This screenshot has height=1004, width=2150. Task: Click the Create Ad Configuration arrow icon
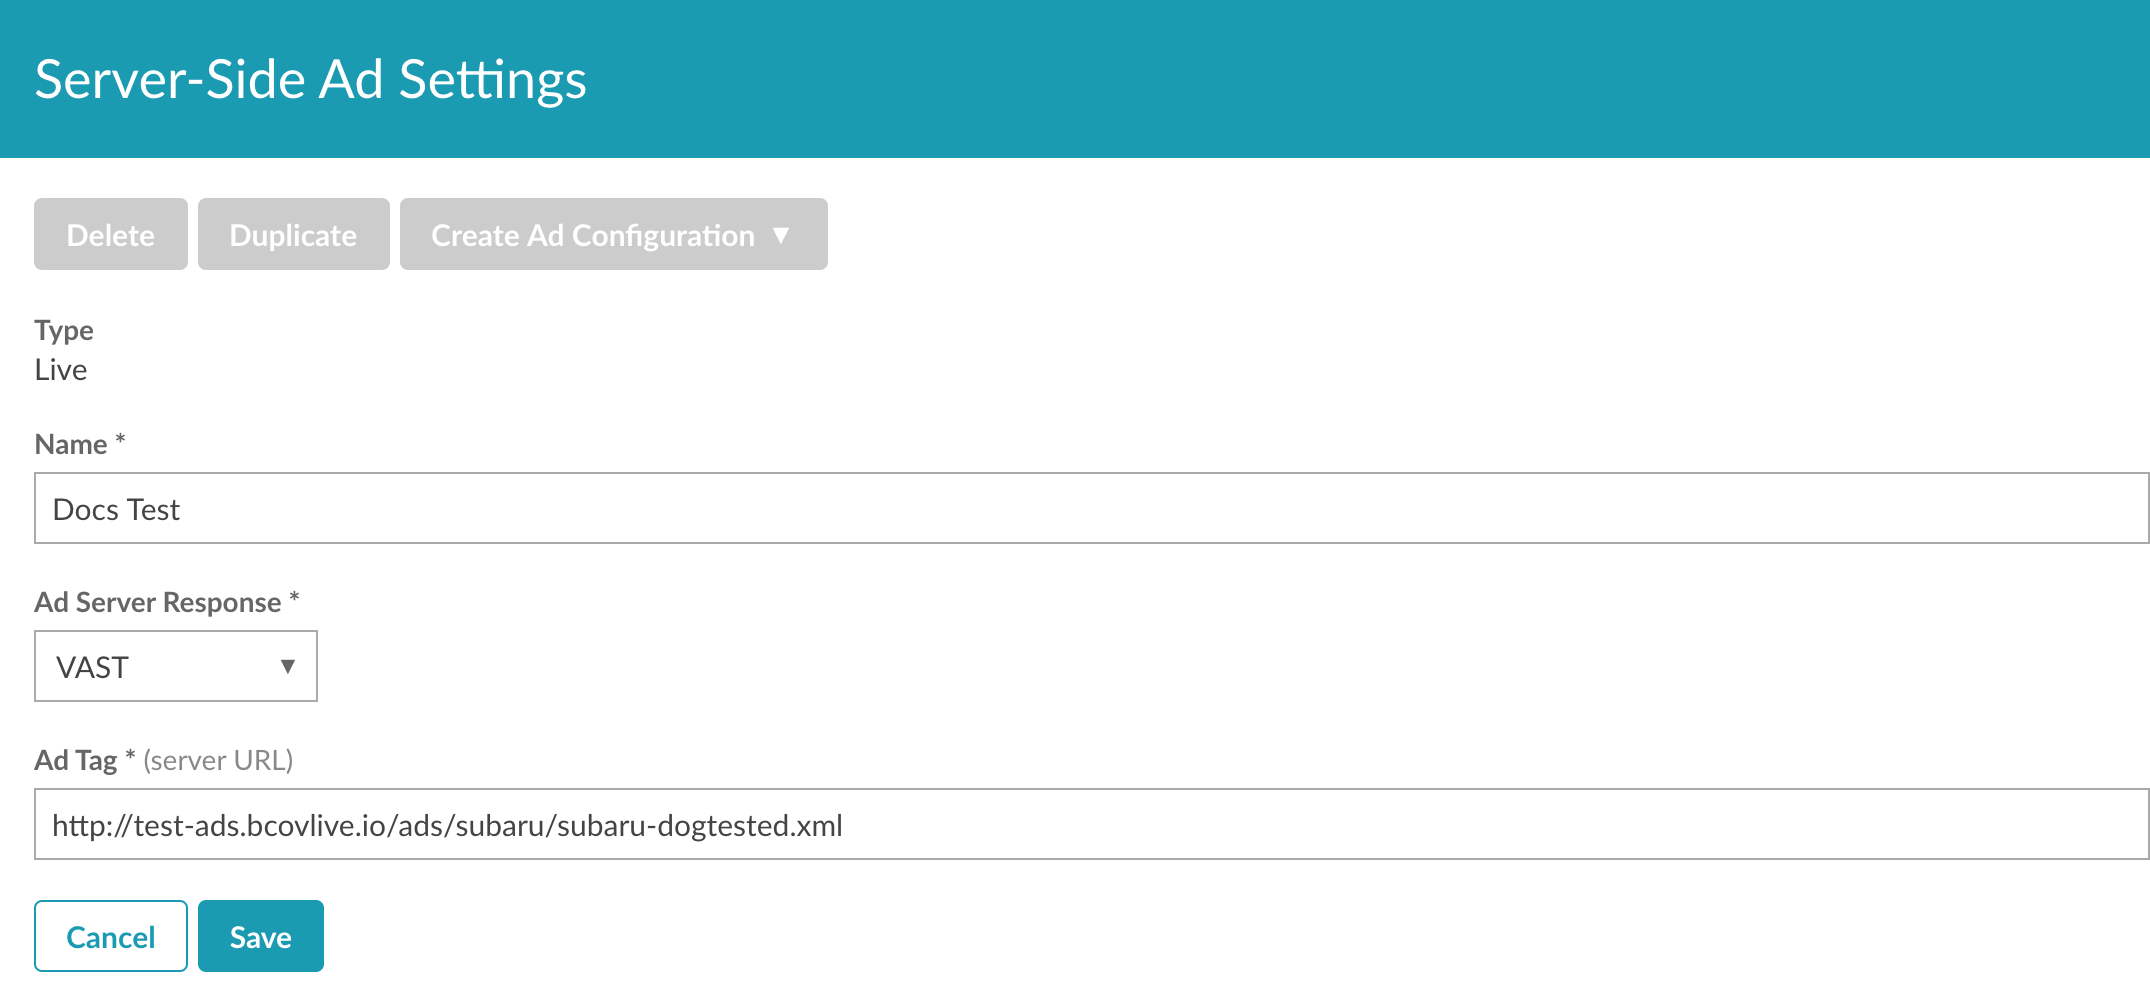[781, 235]
